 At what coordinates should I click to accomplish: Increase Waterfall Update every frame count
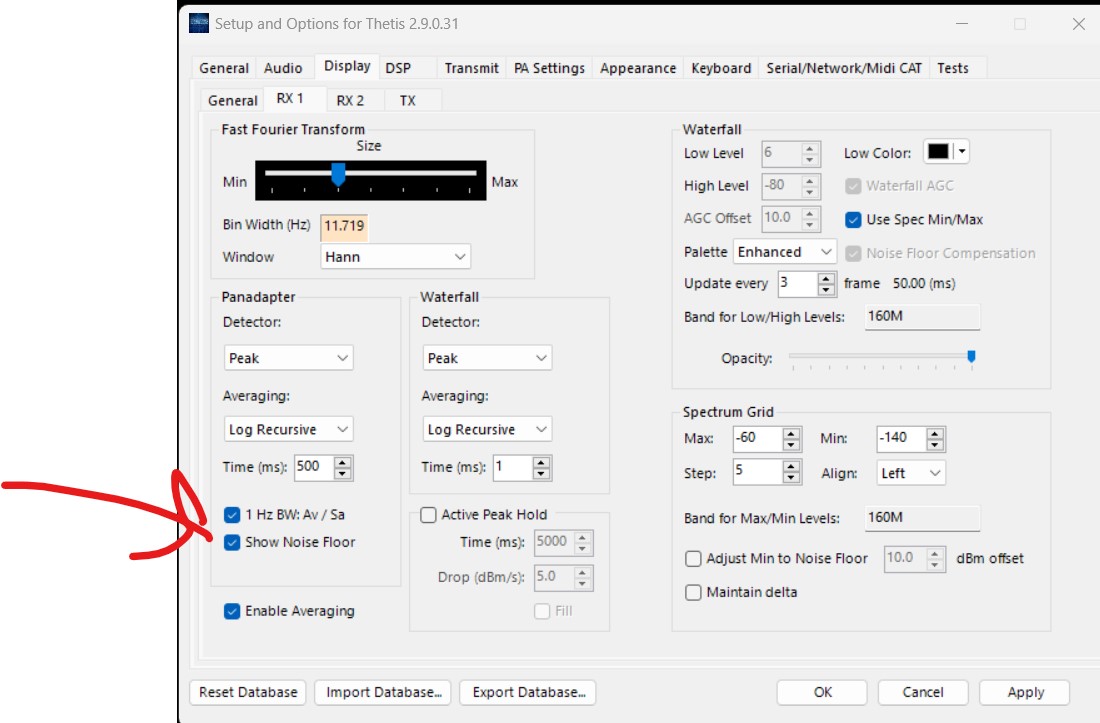click(826, 278)
